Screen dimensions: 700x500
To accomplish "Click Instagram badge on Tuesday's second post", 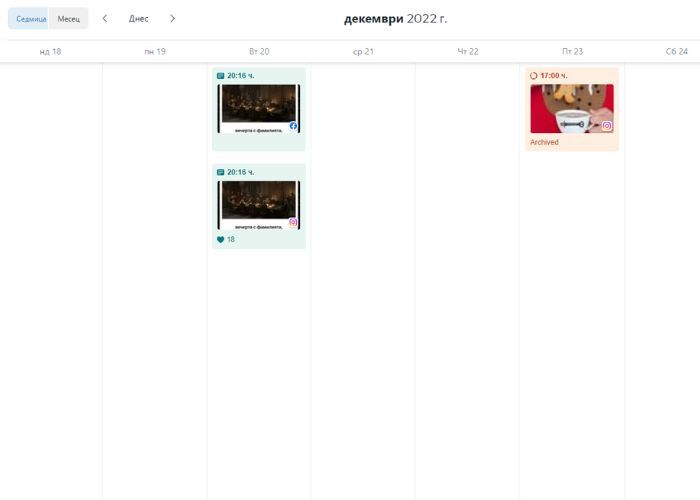I will [293, 222].
